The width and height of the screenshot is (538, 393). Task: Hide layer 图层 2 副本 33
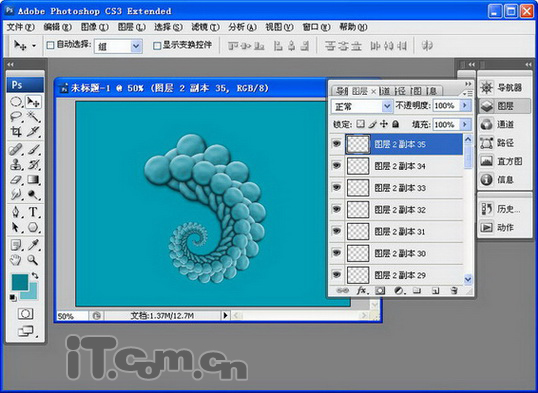337,187
